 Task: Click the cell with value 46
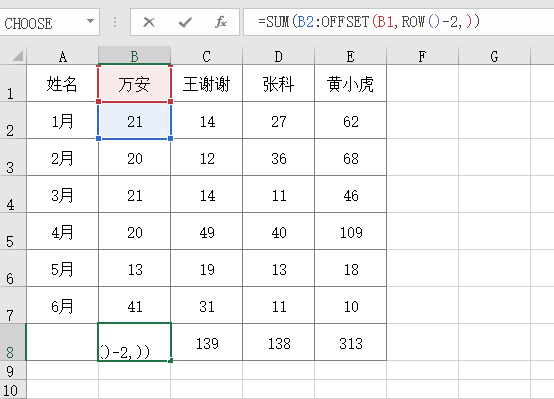[350, 195]
